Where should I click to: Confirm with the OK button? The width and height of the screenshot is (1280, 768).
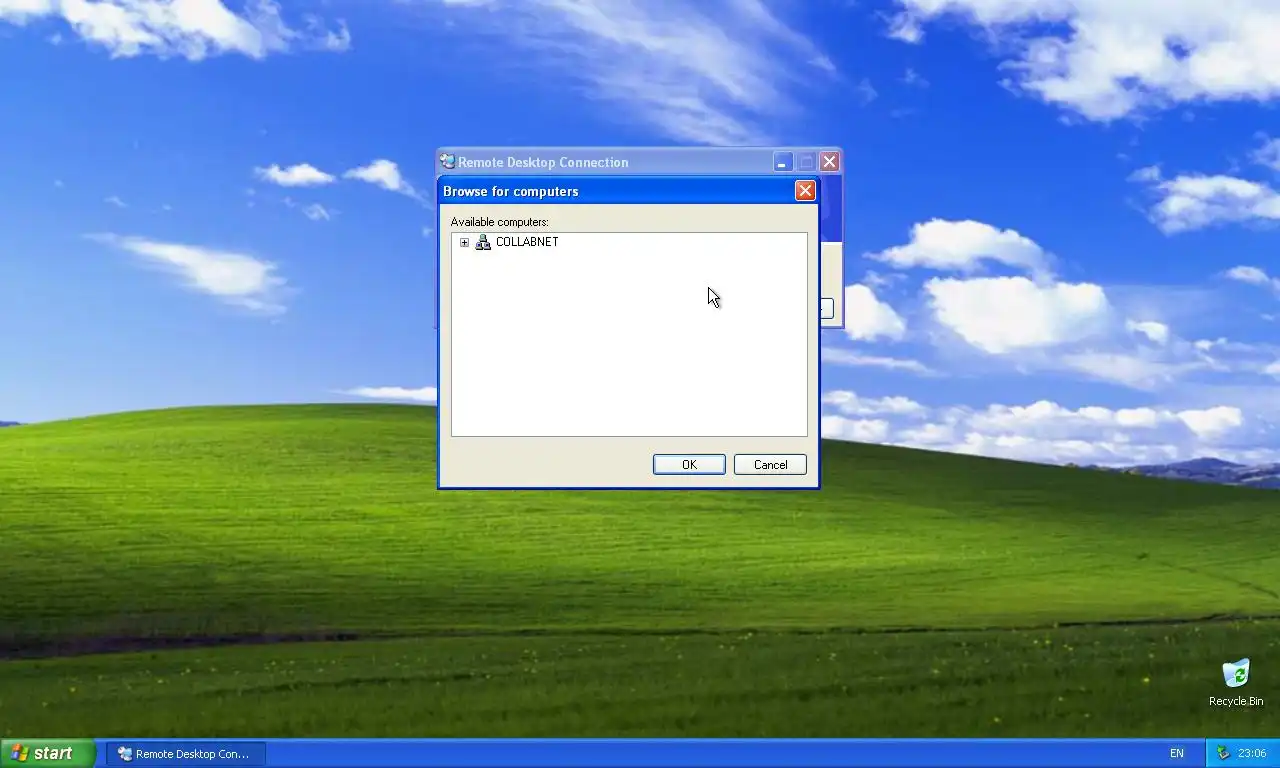(689, 464)
